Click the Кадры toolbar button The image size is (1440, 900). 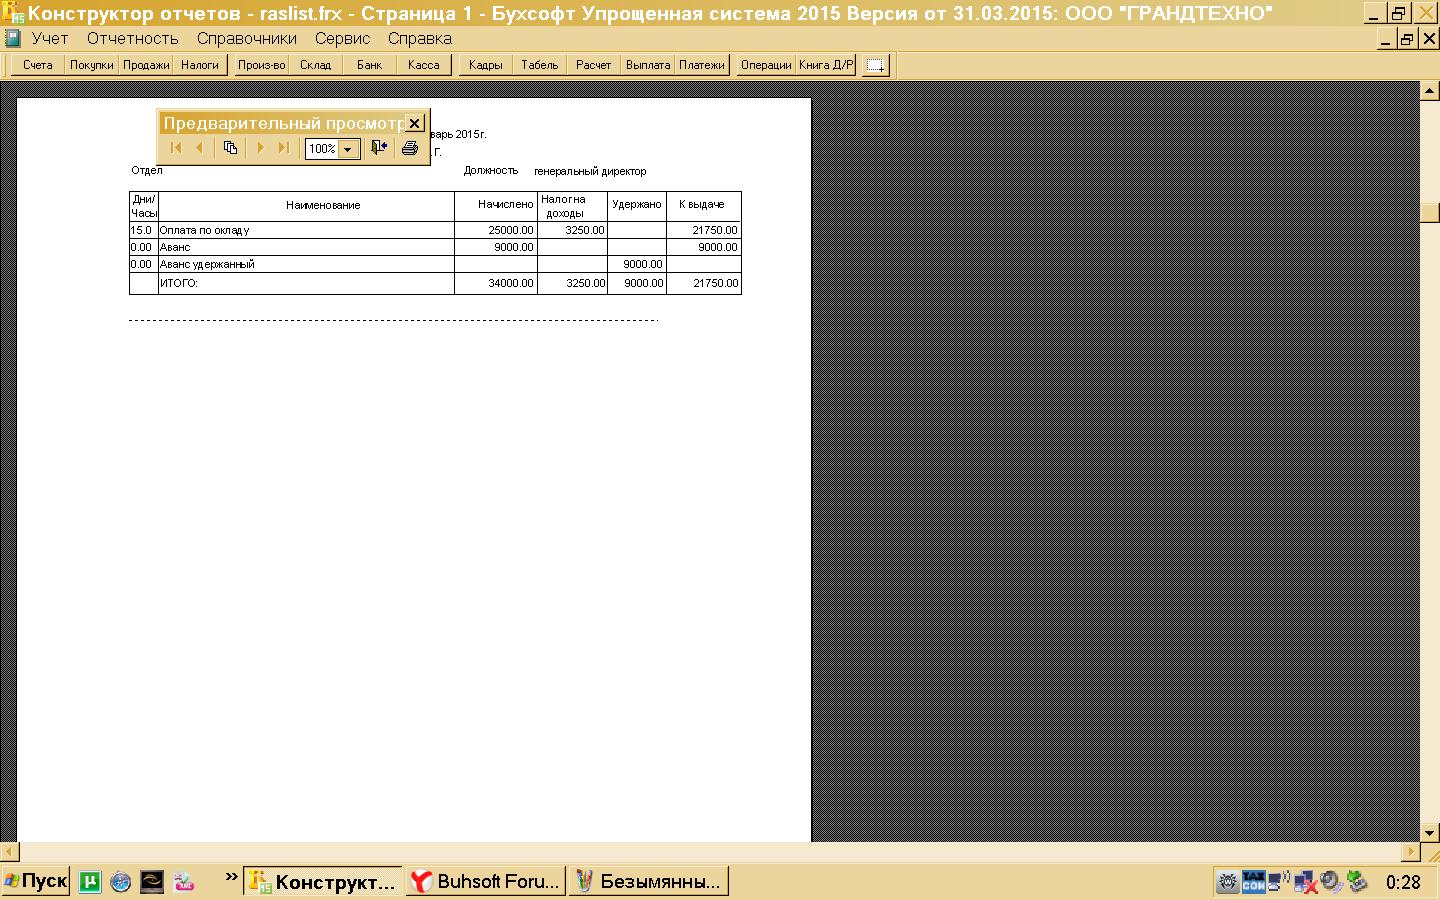(x=485, y=65)
